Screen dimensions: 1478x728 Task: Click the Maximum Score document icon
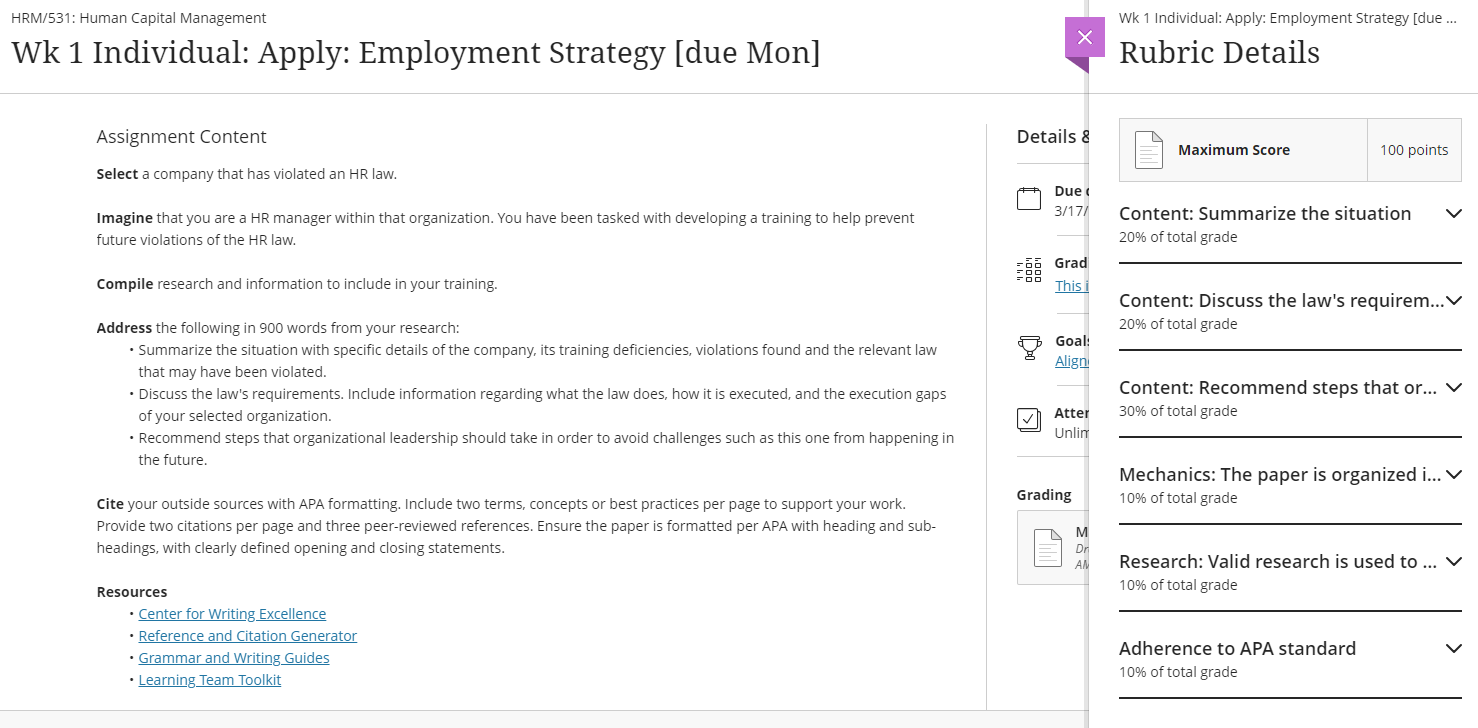[x=1149, y=150]
